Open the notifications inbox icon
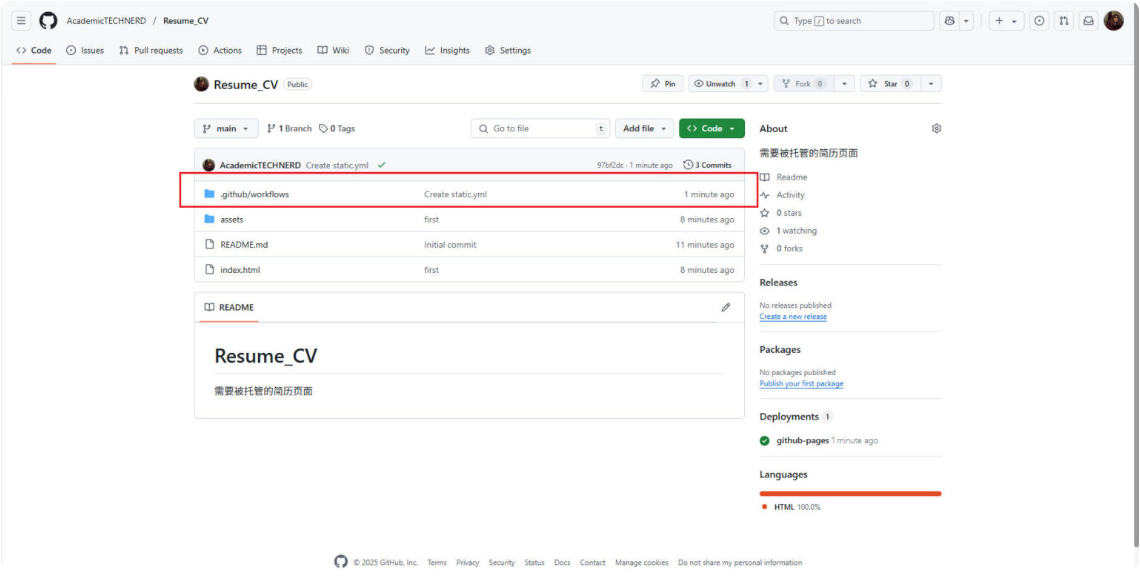 [1088, 21]
